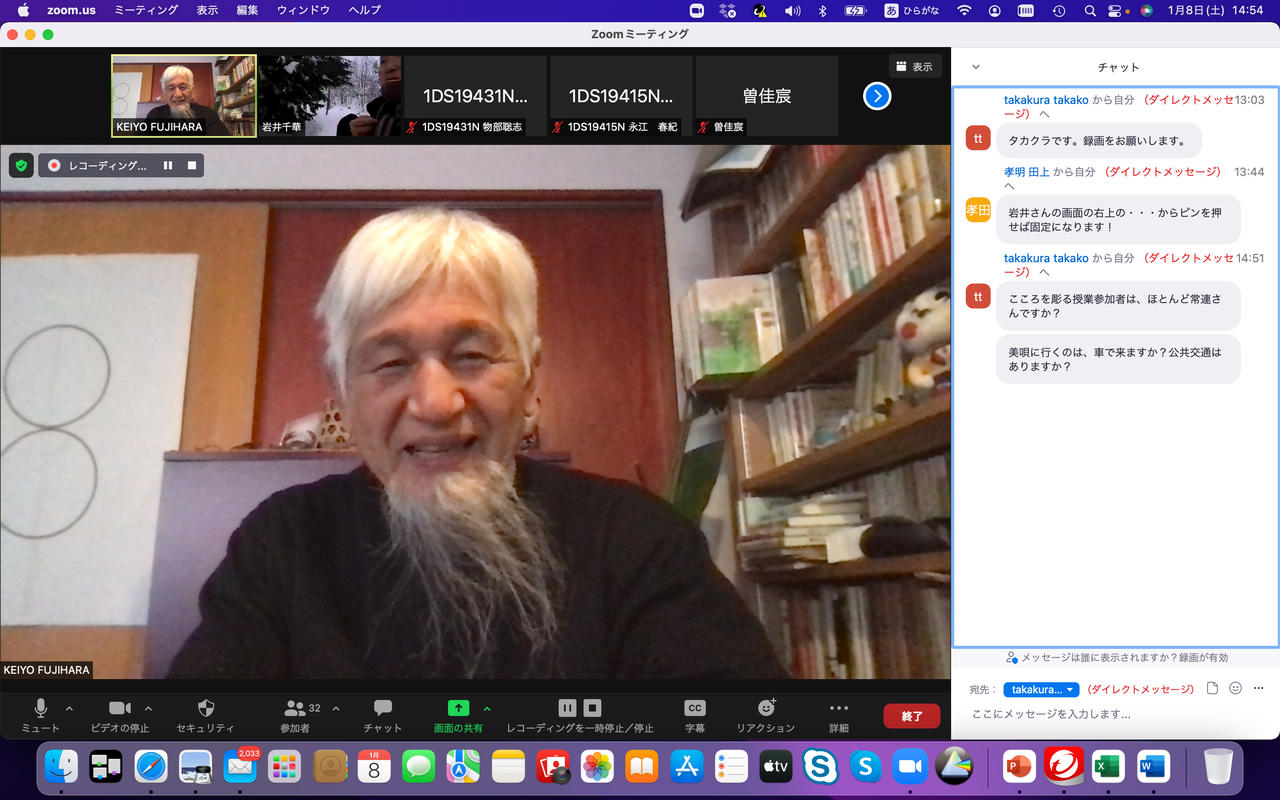1280x800 pixels.
Task: Expand share options arrow beside 画面の共有
Action: tap(487, 708)
